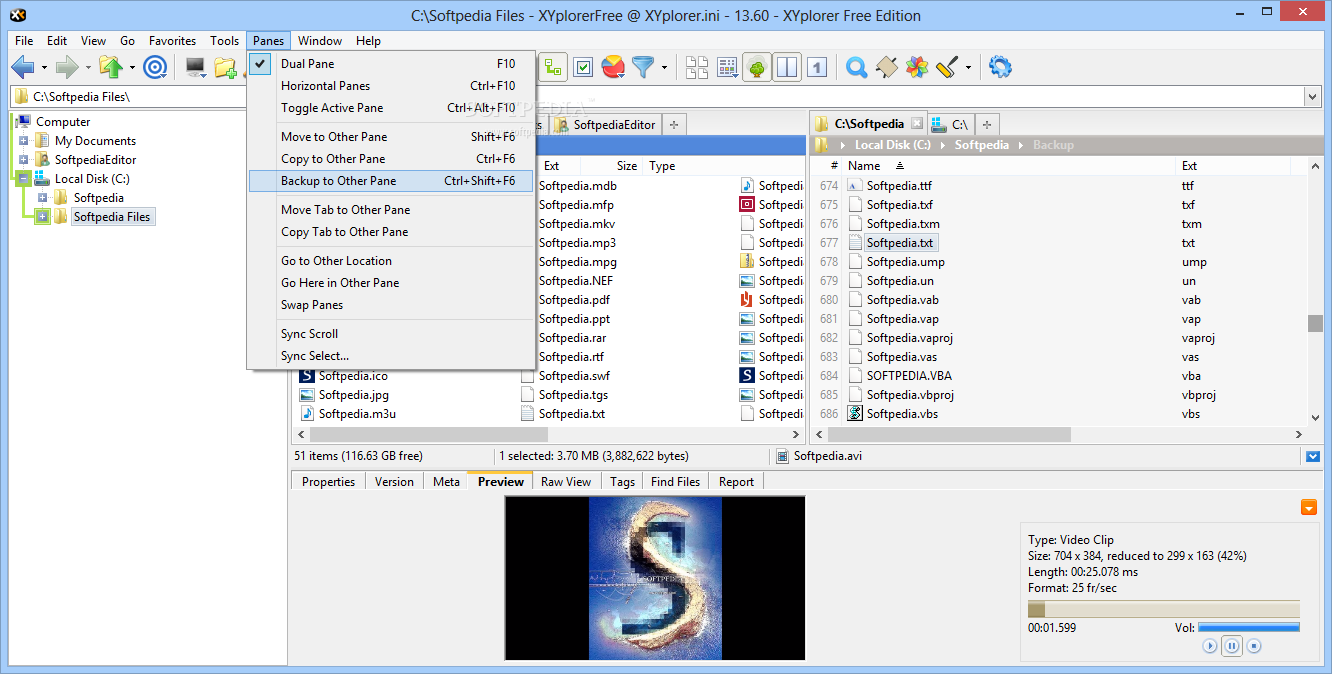
Task: Click the details view list icon
Action: coord(727,67)
